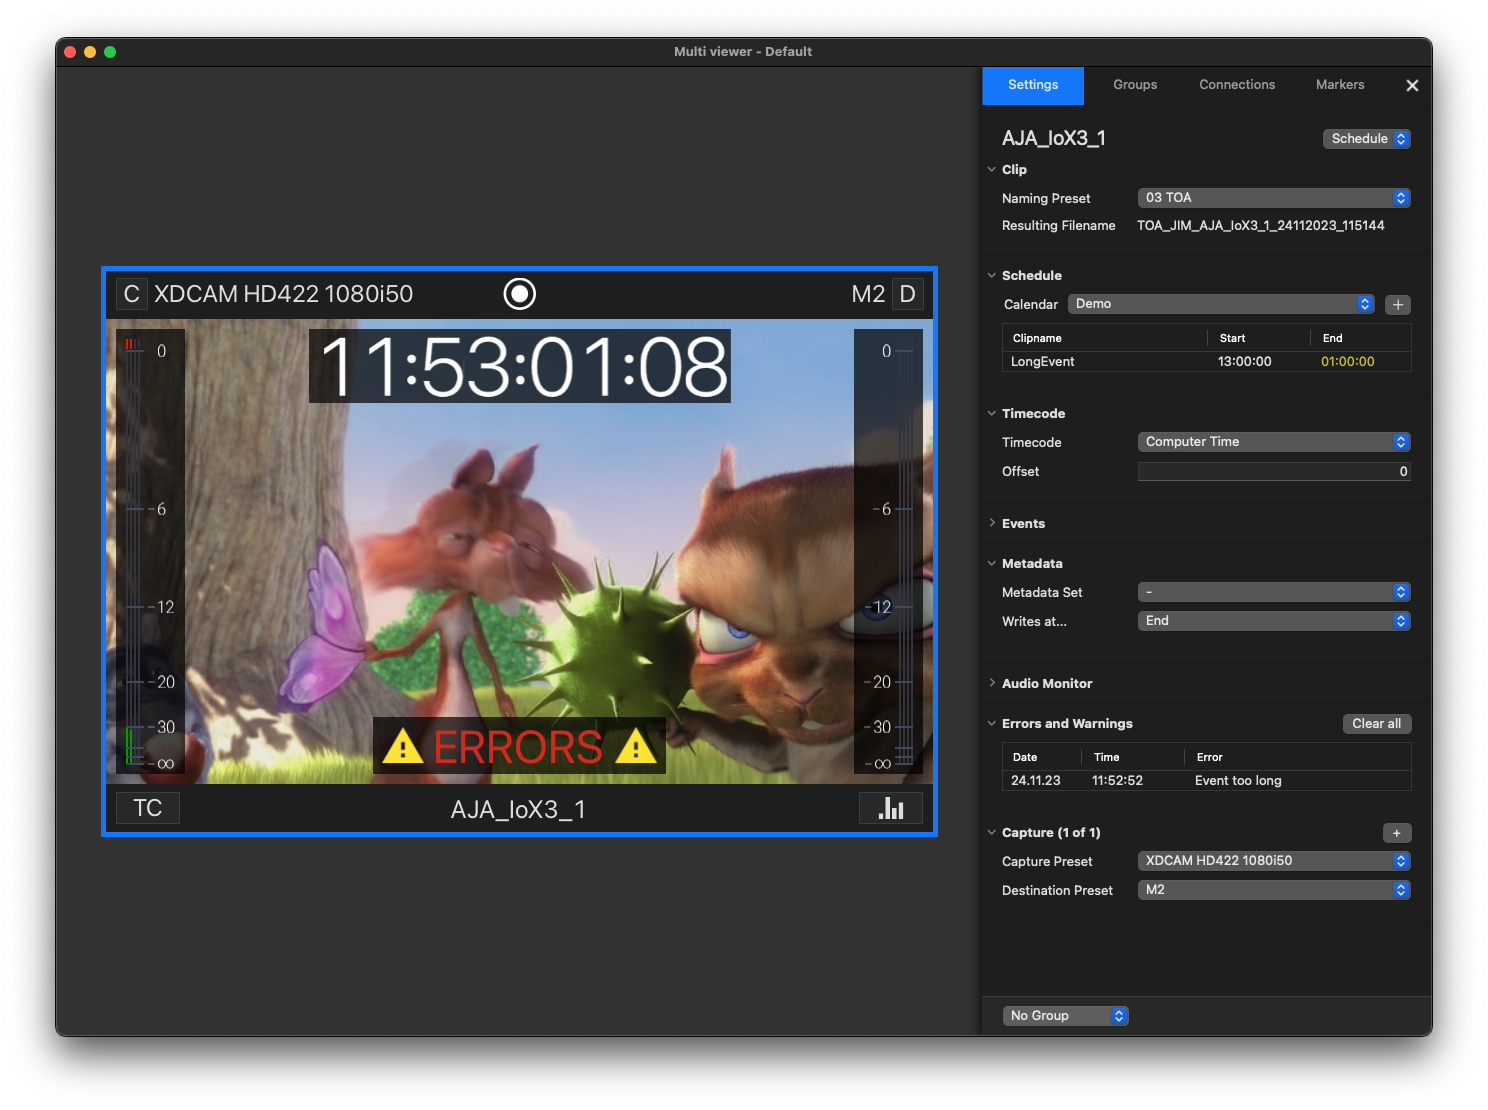Screen dimensions: 1488x1110
Task: Toggle the TC timecode button
Action: 148,808
